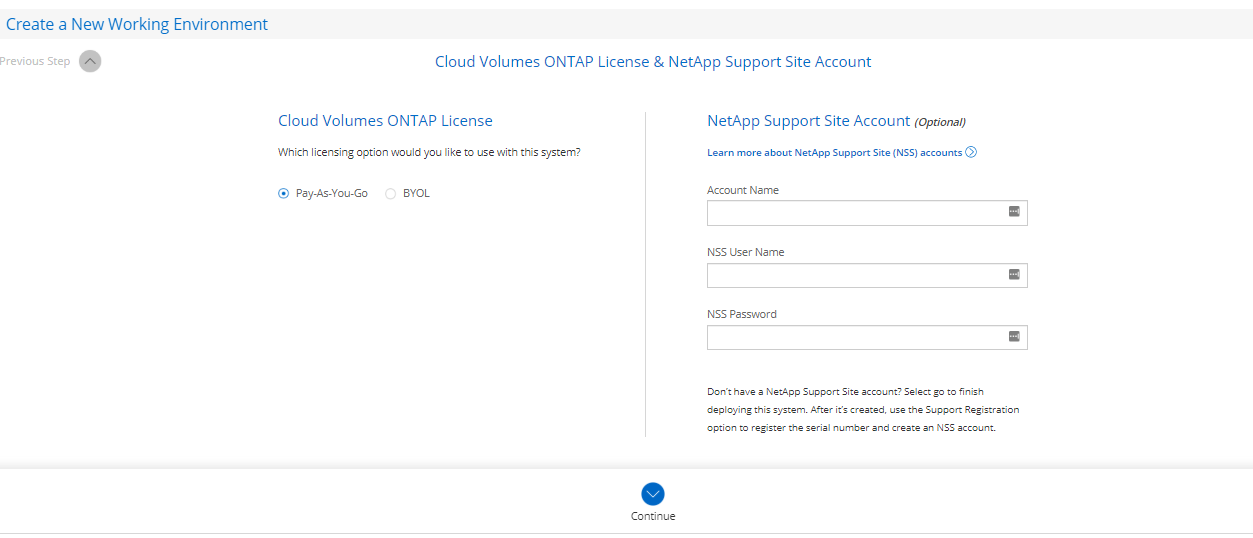Image resolution: width=1253 pixels, height=538 pixels.
Task: Choose the BYOL license label text
Action: pyautogui.click(x=416, y=194)
